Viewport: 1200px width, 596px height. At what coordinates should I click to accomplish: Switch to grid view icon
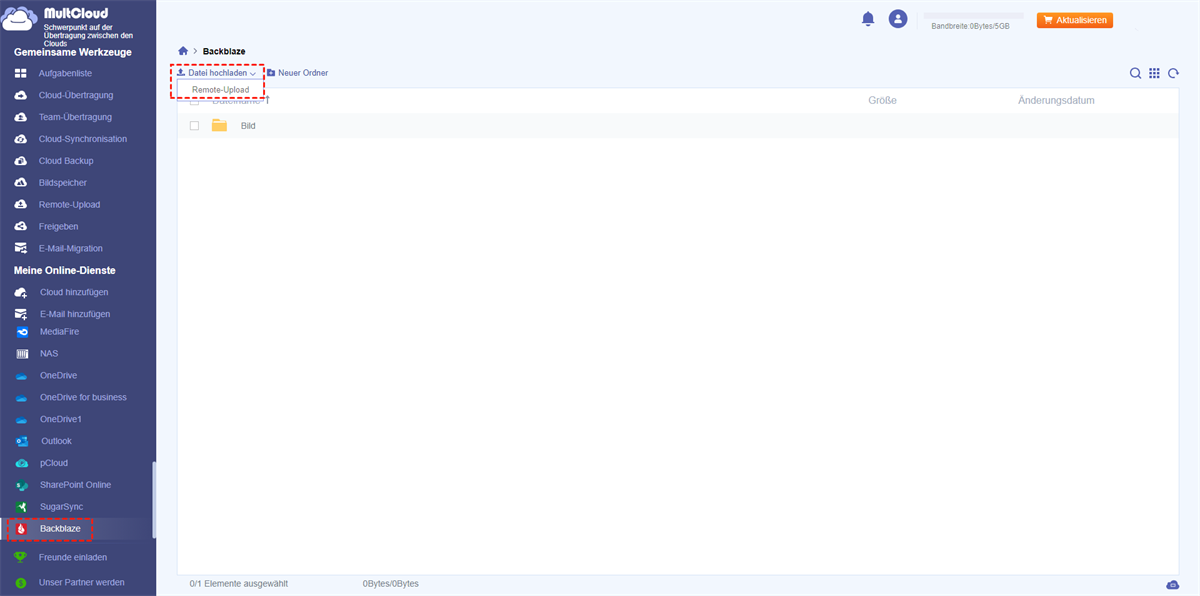1154,73
